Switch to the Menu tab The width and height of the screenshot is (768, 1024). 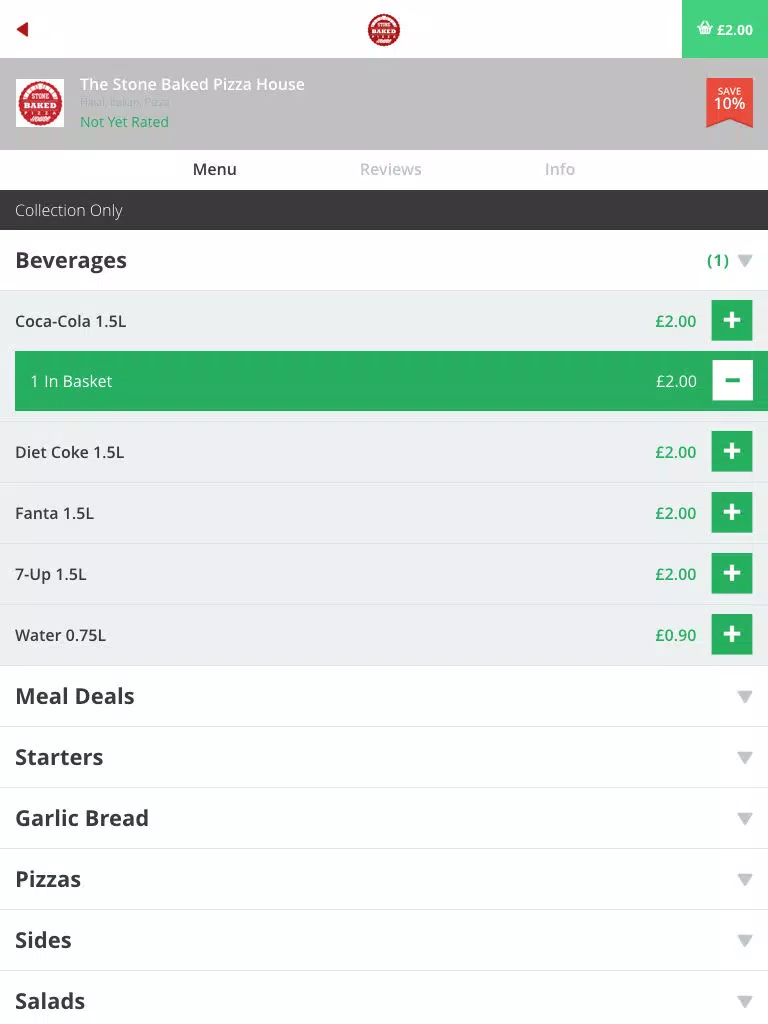pos(214,169)
